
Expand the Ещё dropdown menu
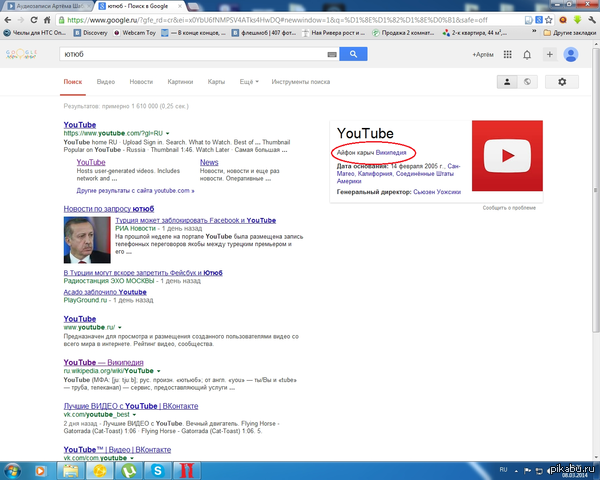pyautogui.click(x=249, y=82)
